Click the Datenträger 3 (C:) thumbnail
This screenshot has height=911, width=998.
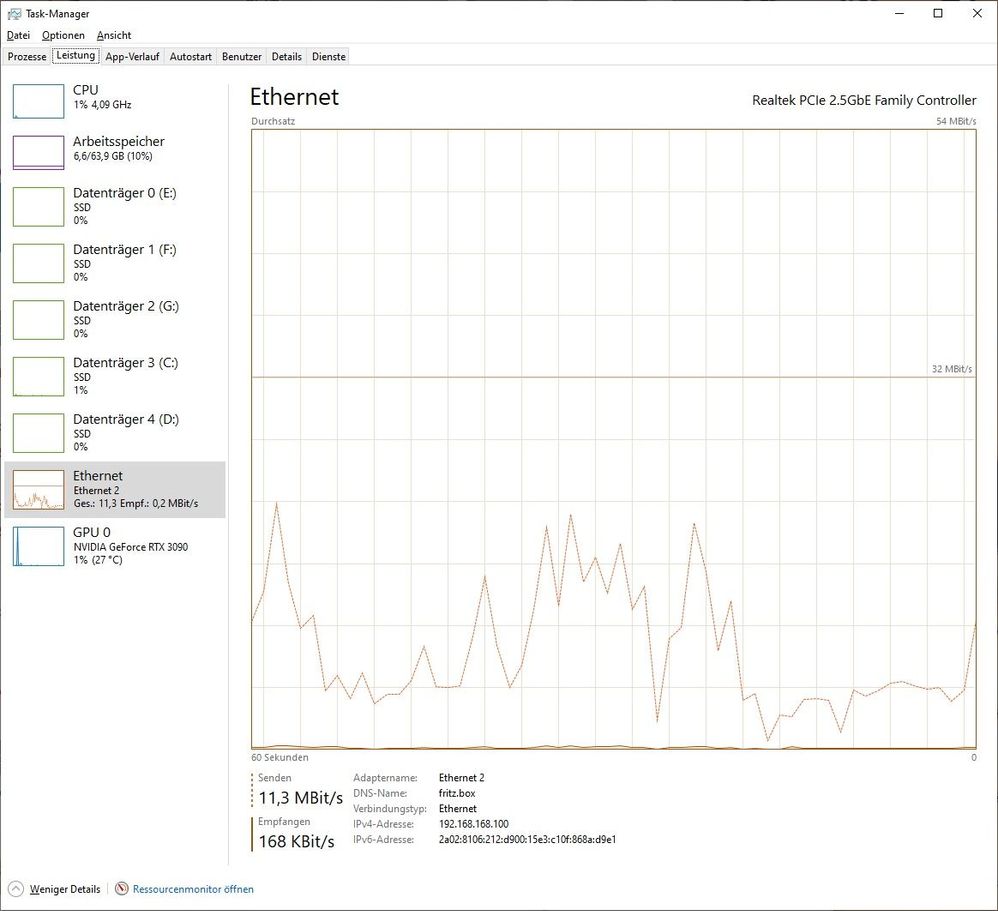pos(38,376)
